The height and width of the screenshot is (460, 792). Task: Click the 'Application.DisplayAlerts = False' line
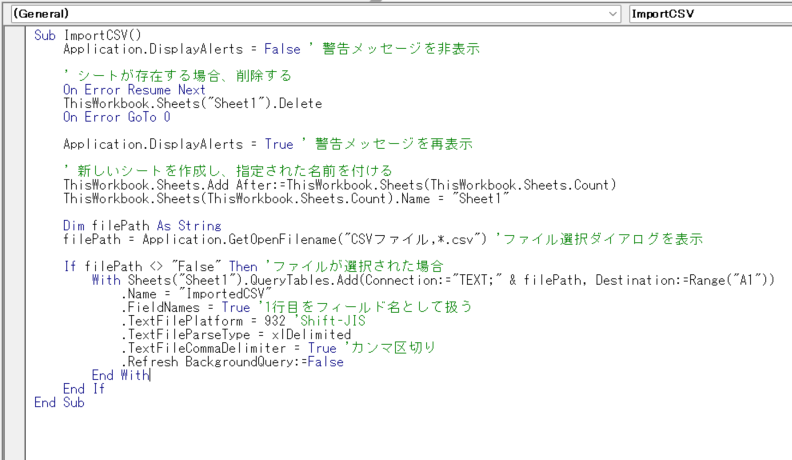(271, 49)
